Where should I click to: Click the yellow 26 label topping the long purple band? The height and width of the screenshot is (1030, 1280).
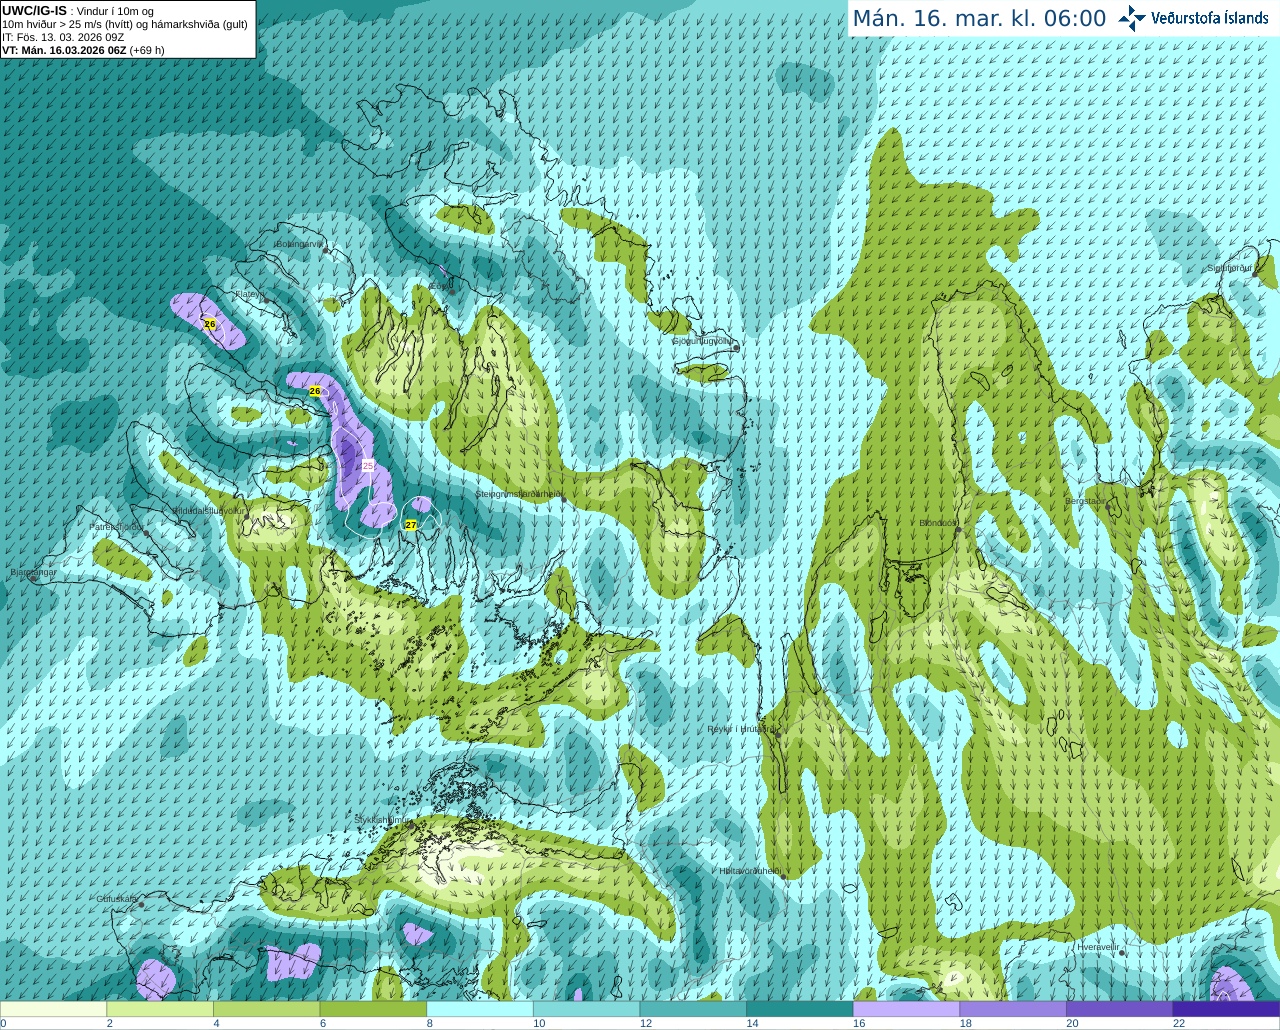(315, 391)
